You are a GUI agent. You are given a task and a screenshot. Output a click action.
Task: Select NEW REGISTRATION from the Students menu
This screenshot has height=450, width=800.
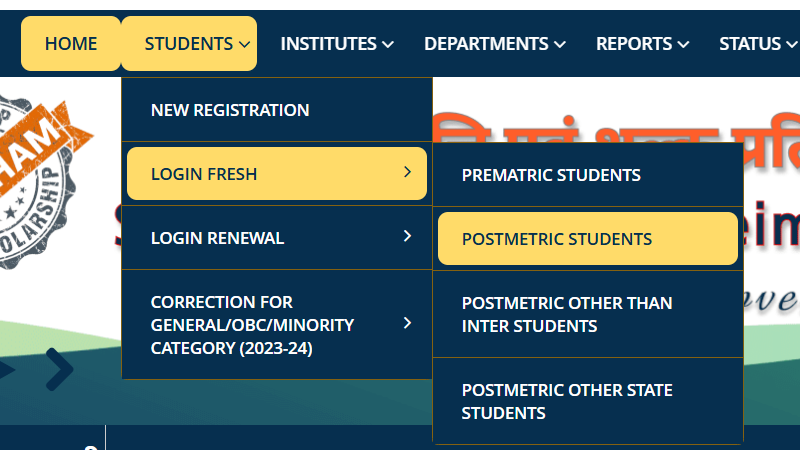(x=230, y=110)
